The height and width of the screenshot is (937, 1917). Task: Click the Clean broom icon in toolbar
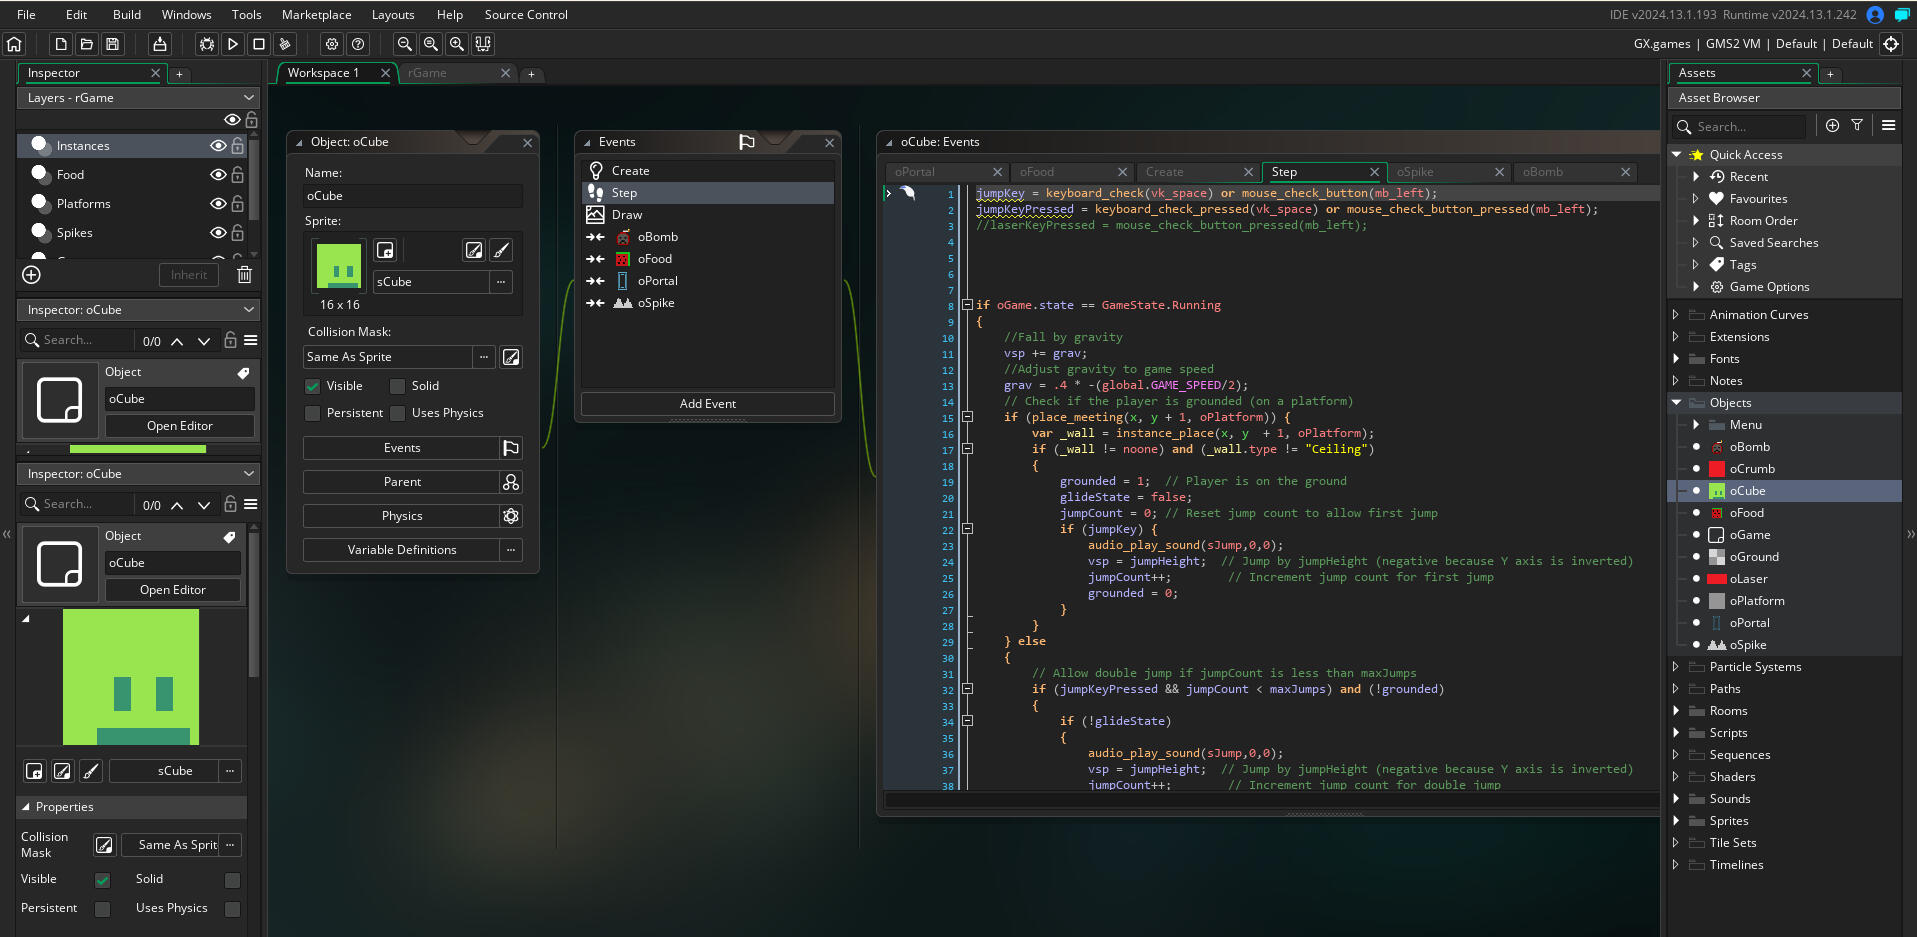click(x=285, y=44)
